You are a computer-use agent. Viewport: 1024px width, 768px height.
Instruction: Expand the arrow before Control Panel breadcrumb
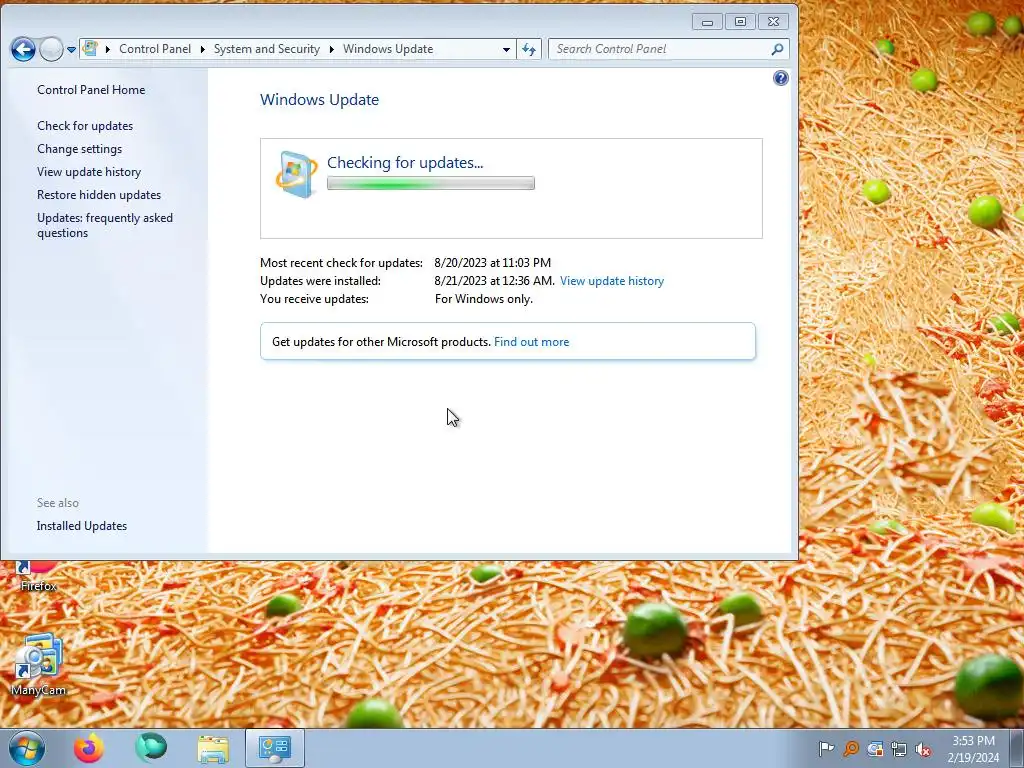[x=108, y=49]
